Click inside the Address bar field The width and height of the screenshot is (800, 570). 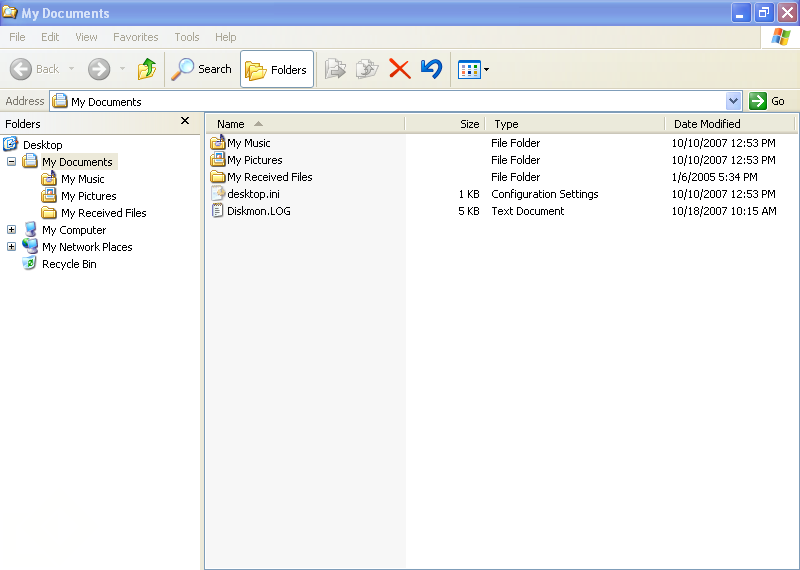[x=388, y=101]
